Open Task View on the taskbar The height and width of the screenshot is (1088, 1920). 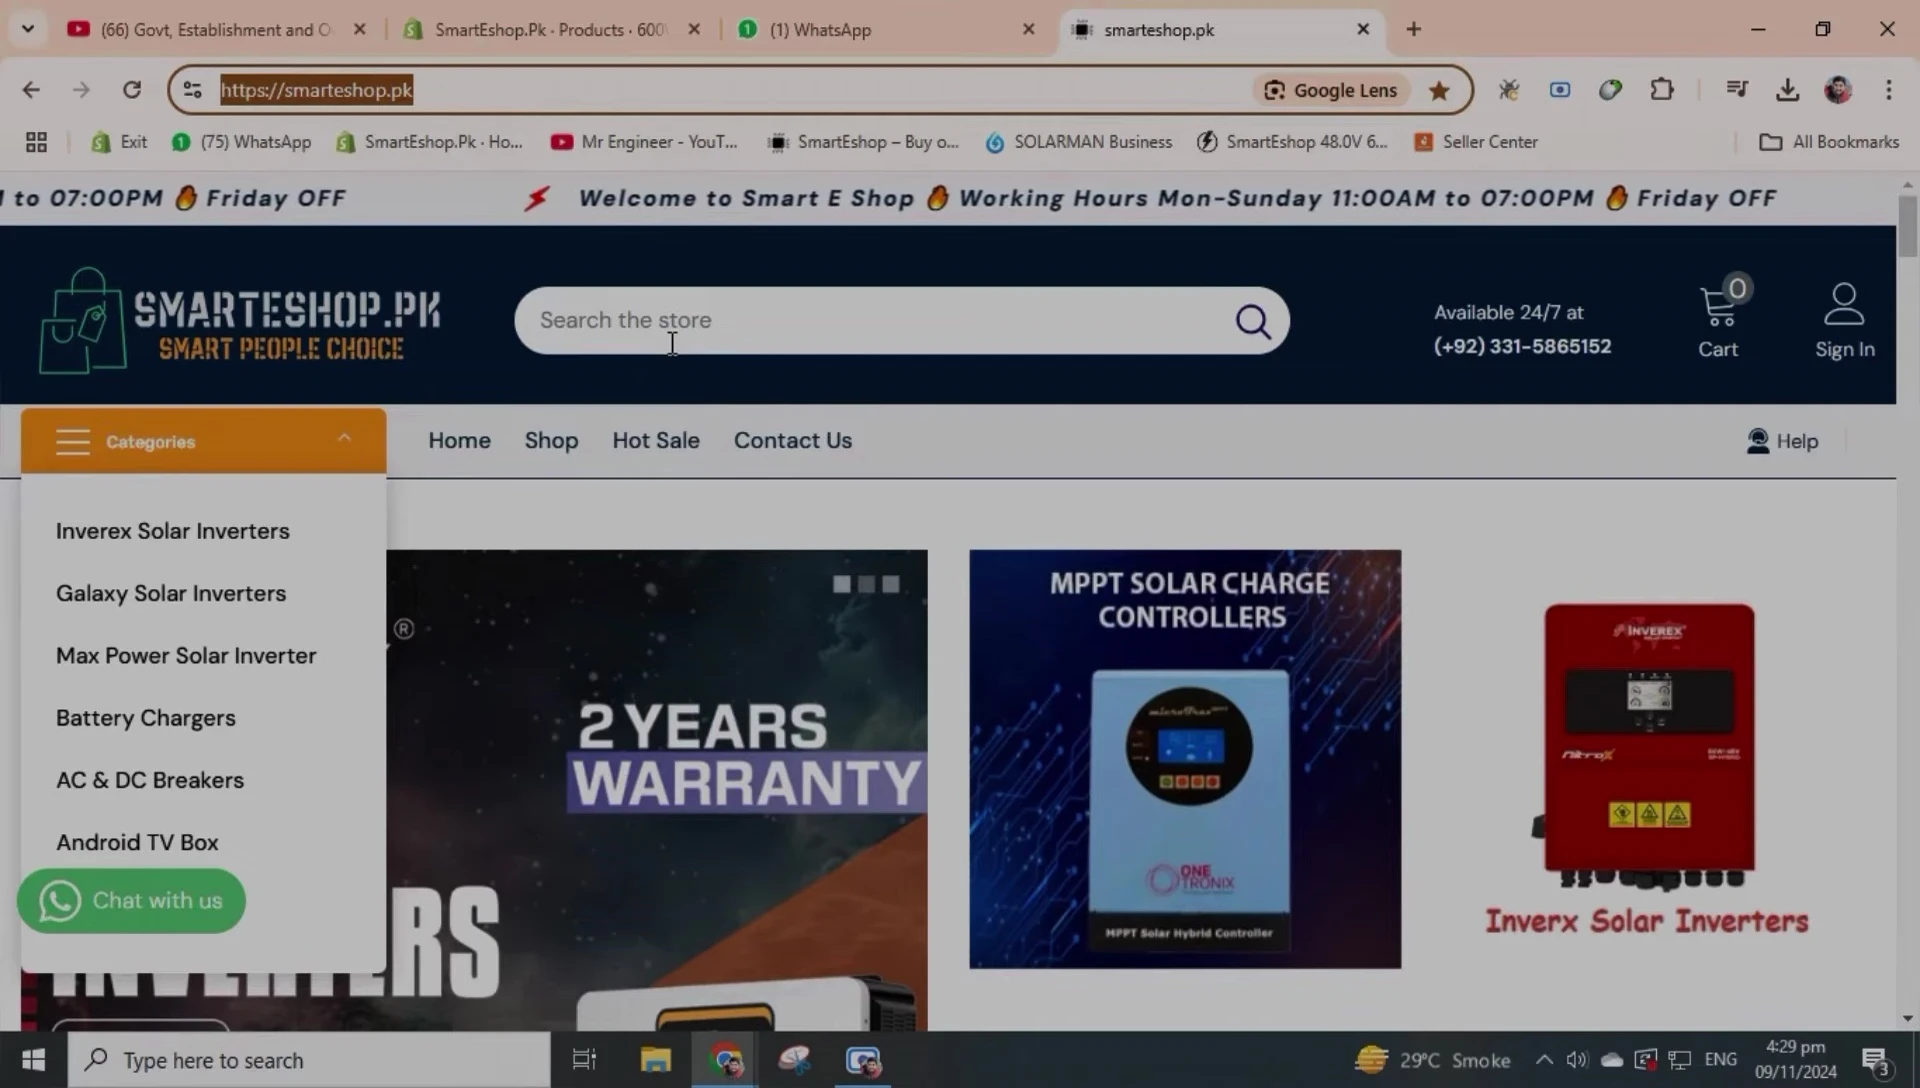tap(584, 1060)
